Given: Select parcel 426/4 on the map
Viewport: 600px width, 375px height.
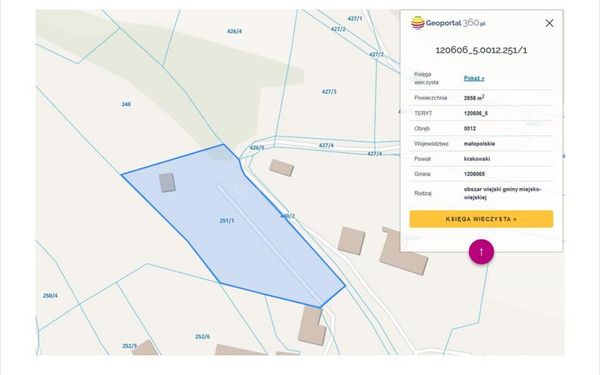Looking at the screenshot, I should pos(234,31).
